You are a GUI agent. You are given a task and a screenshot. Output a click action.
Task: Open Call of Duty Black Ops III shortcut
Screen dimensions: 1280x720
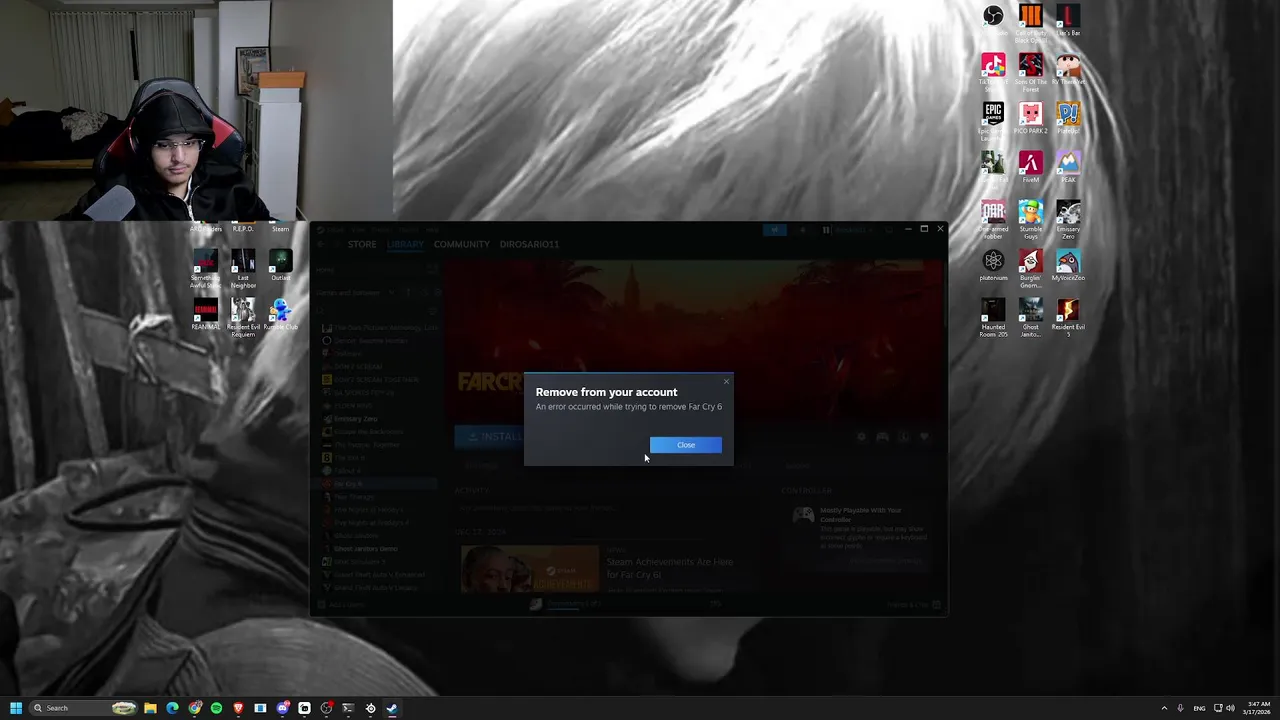[x=1030, y=22]
